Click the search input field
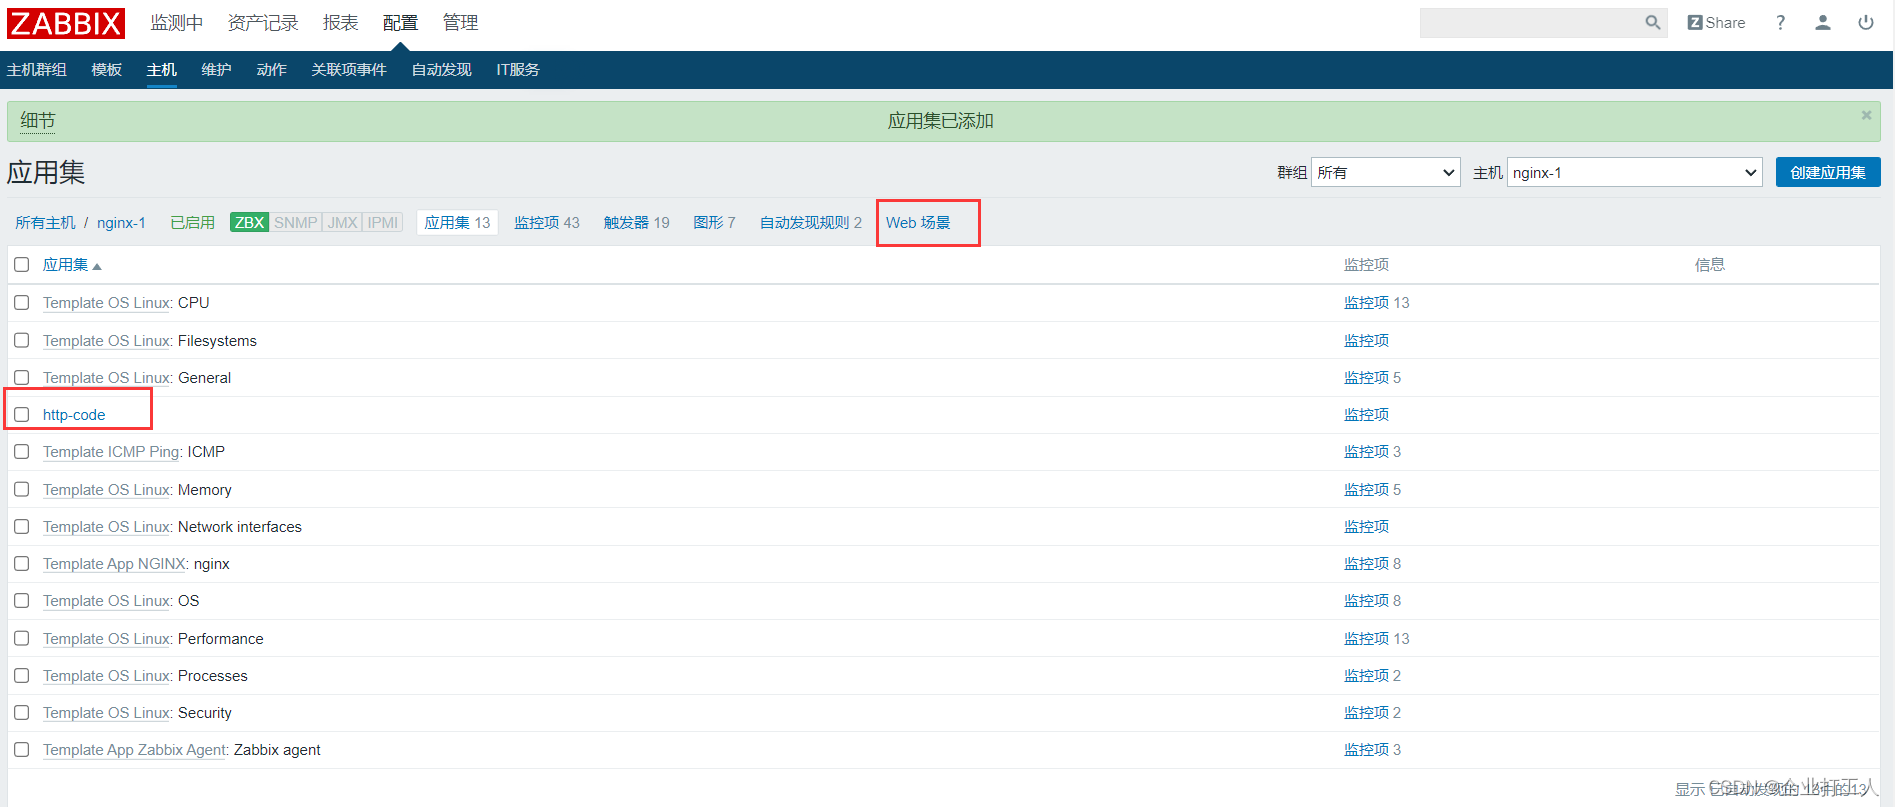 1532,22
